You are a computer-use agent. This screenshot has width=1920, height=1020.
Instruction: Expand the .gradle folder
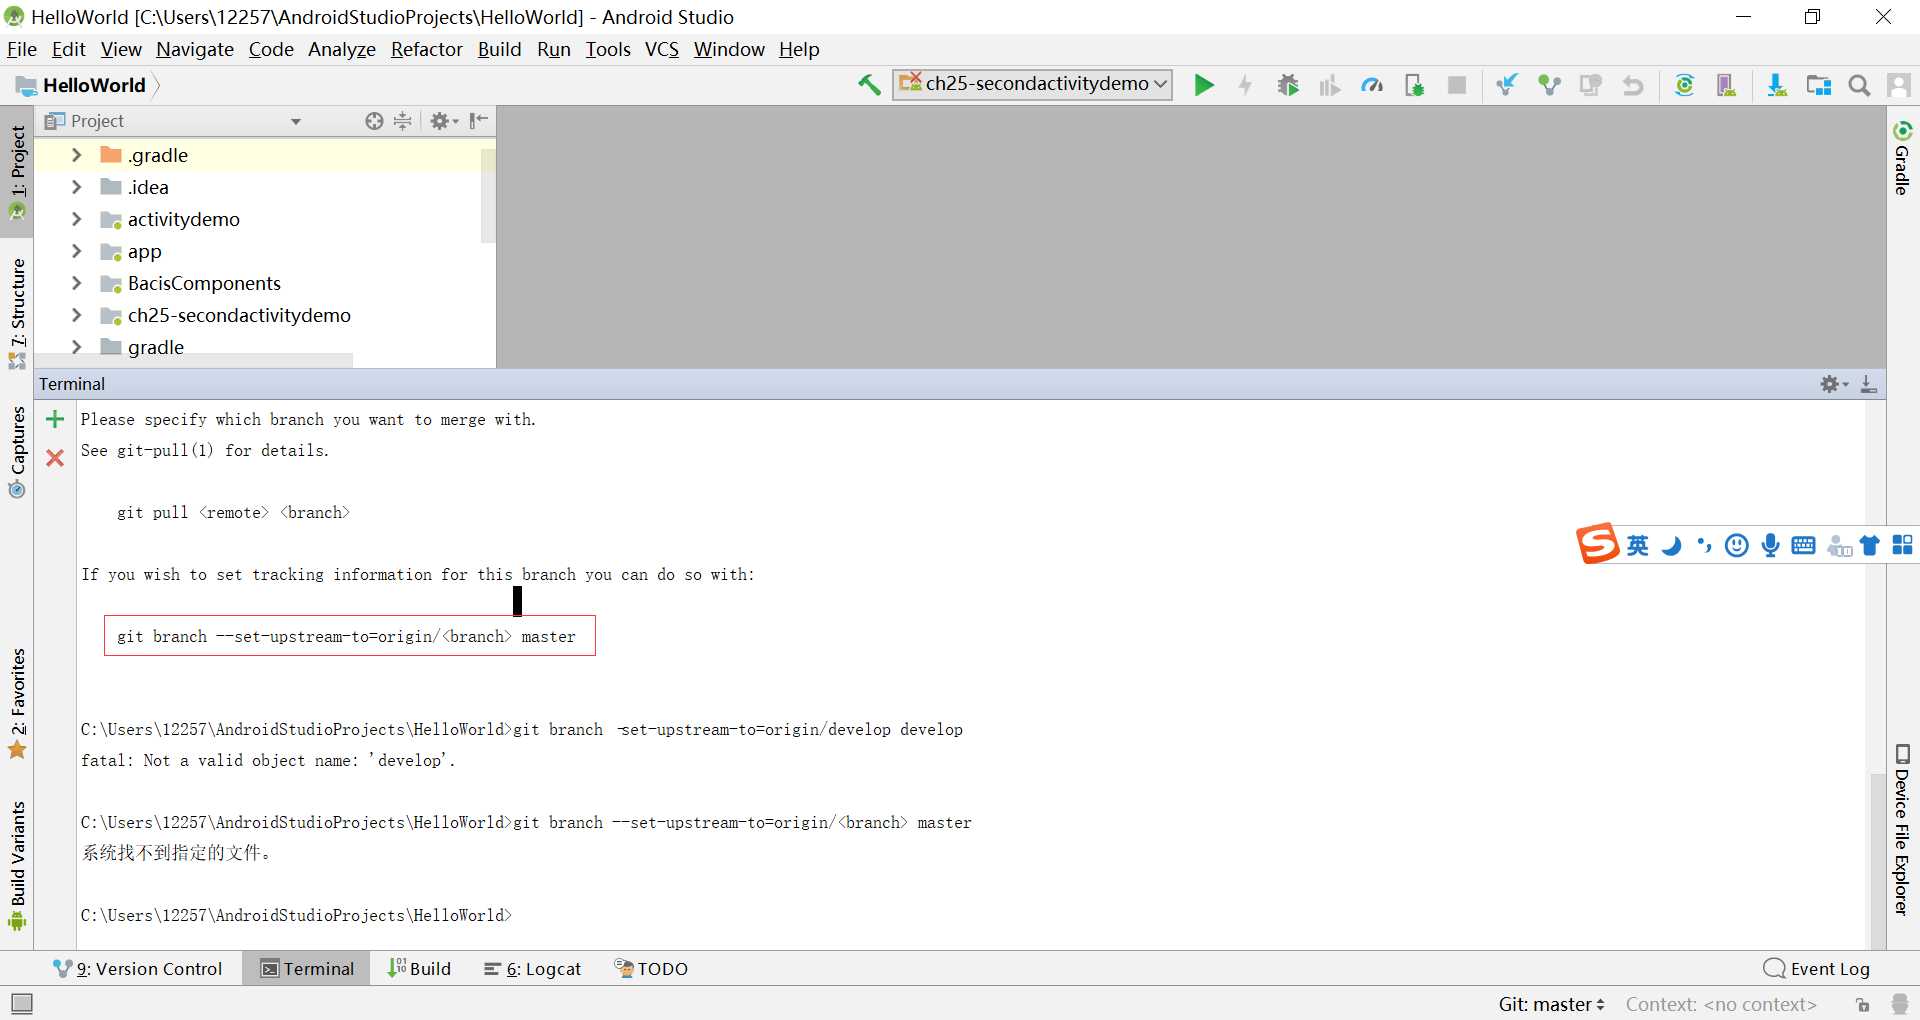tap(76, 155)
